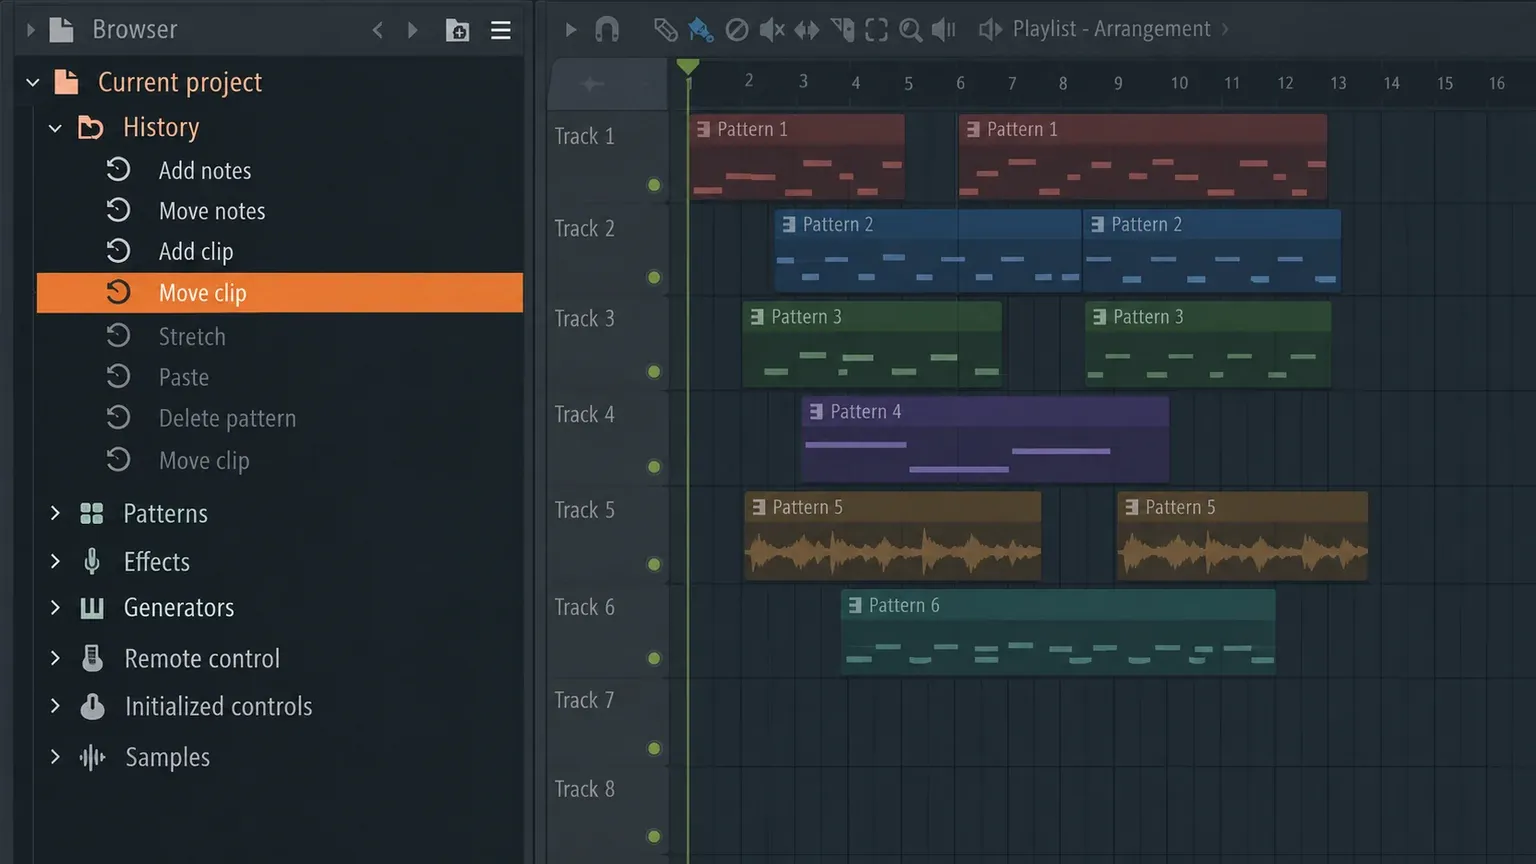Mute Track 2 with its green light

(654, 277)
